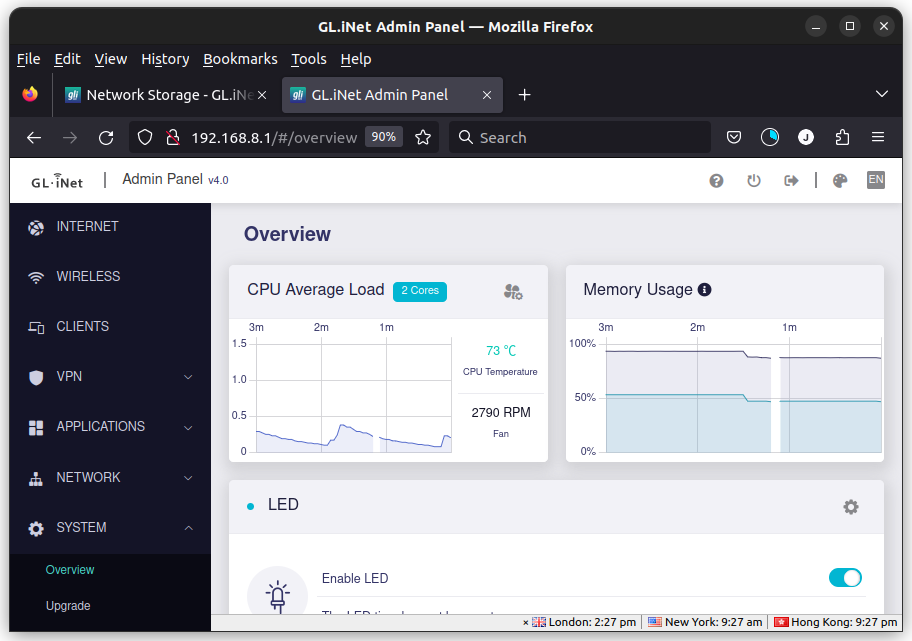The height and width of the screenshot is (641, 912).
Task: Open the Help menu
Action: [356, 59]
